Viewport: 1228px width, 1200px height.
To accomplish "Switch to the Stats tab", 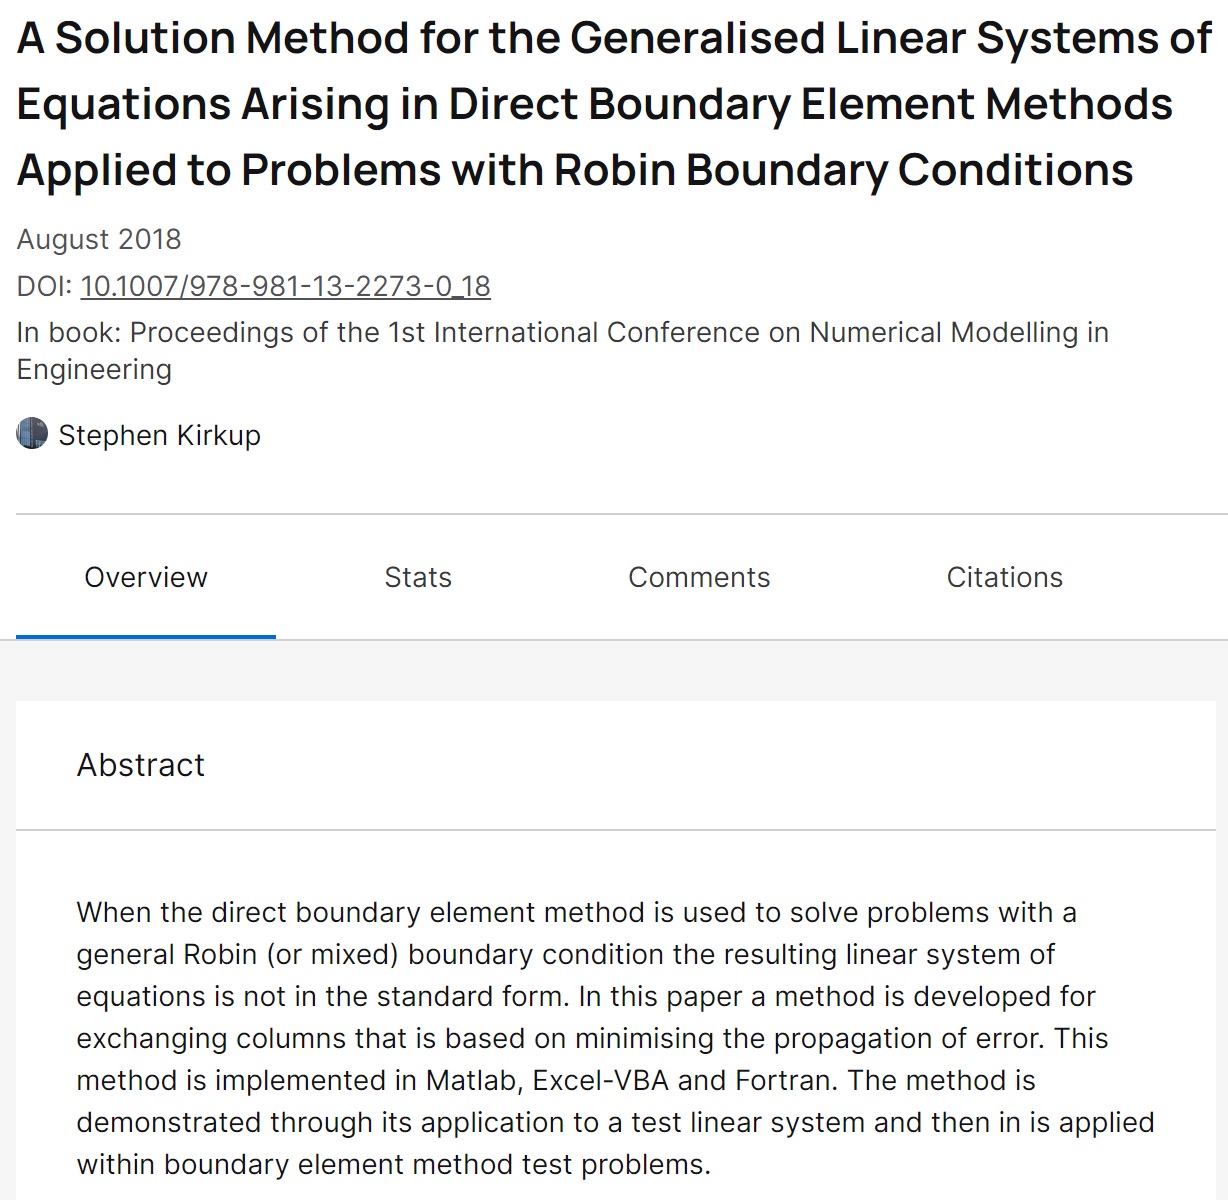I will coord(418,577).
